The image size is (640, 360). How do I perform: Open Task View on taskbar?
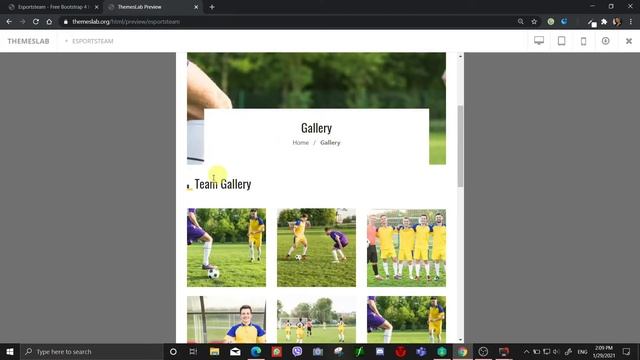(x=193, y=351)
